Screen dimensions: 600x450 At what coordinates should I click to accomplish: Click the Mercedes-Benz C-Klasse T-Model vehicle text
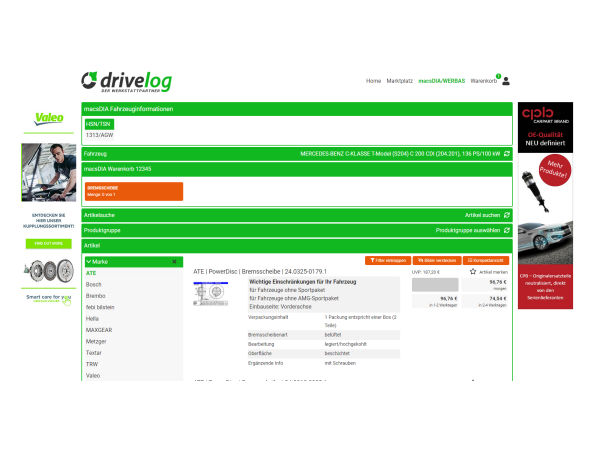coord(400,154)
